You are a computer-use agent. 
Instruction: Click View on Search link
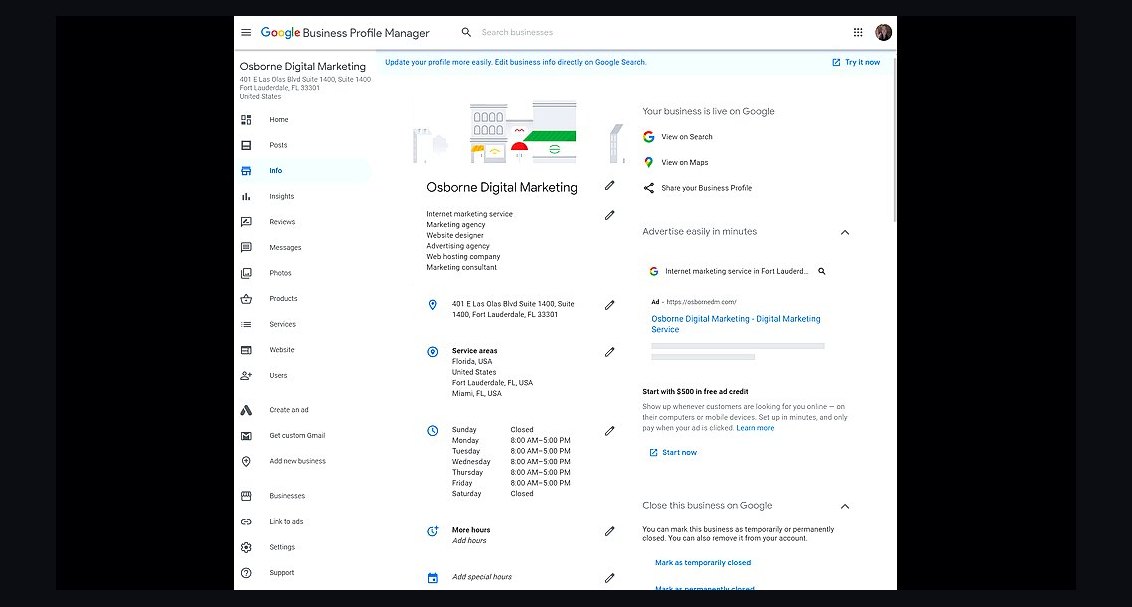[x=687, y=136]
